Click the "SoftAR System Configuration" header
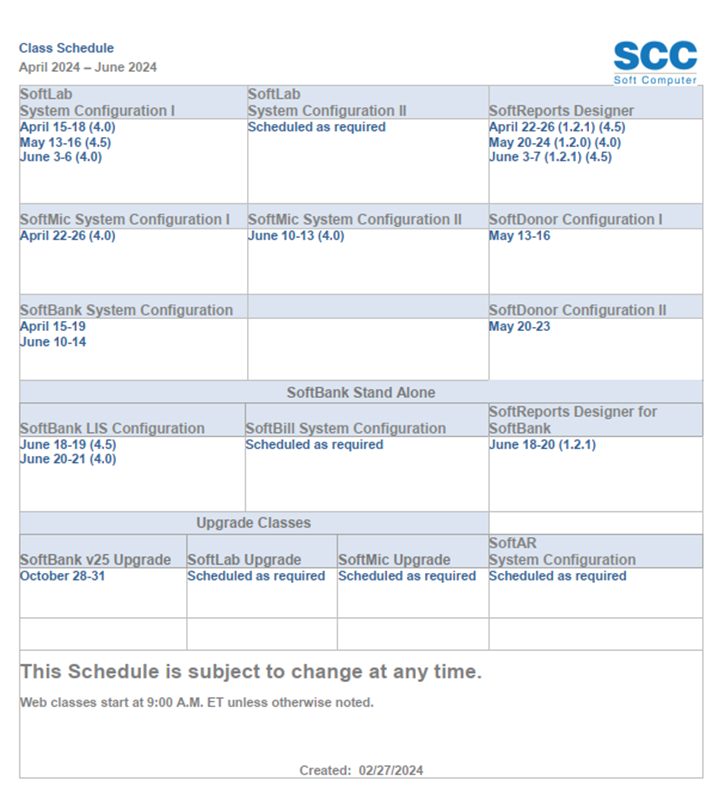 tap(562, 552)
